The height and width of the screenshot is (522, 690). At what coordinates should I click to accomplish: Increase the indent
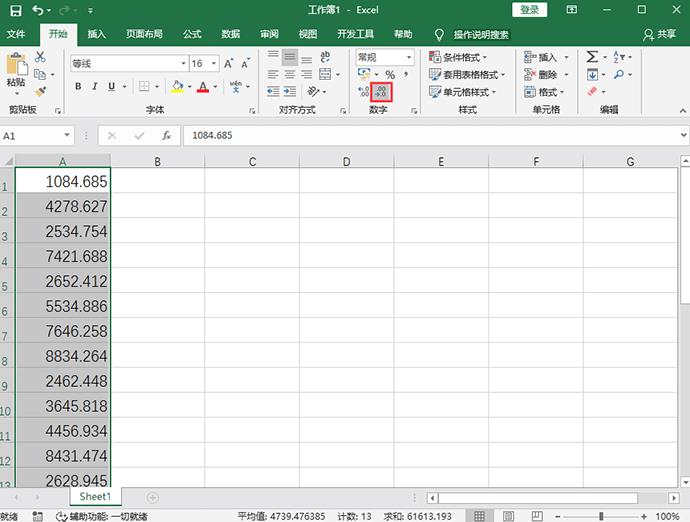[x=290, y=91]
